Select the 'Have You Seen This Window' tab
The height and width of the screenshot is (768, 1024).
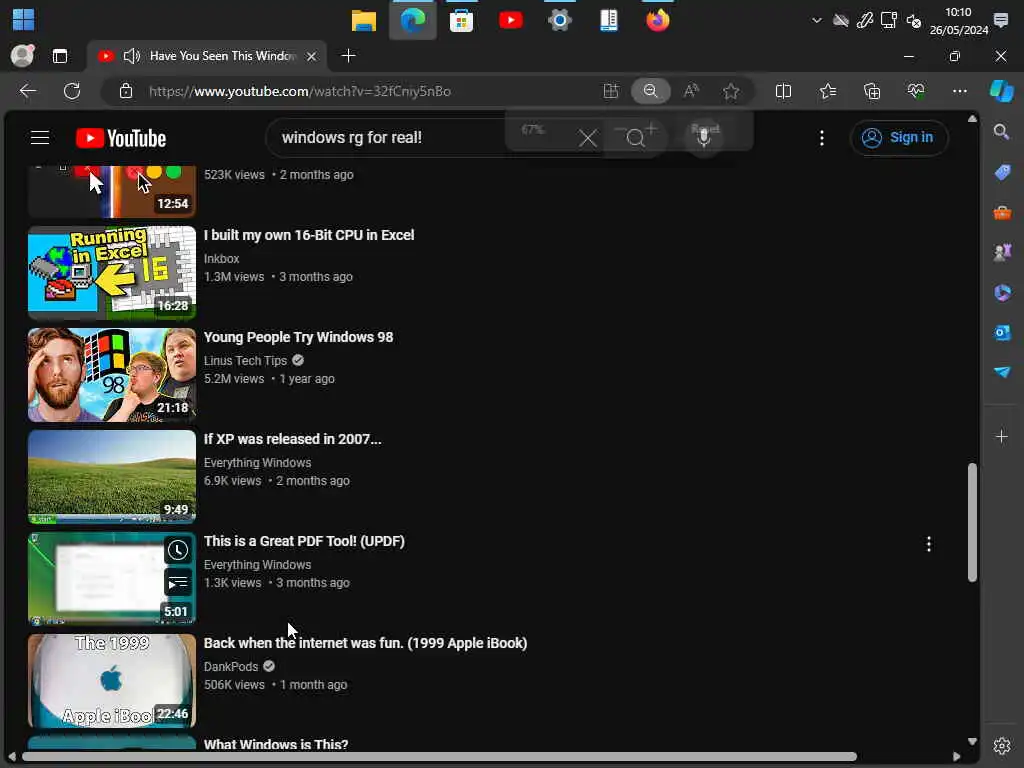point(208,56)
